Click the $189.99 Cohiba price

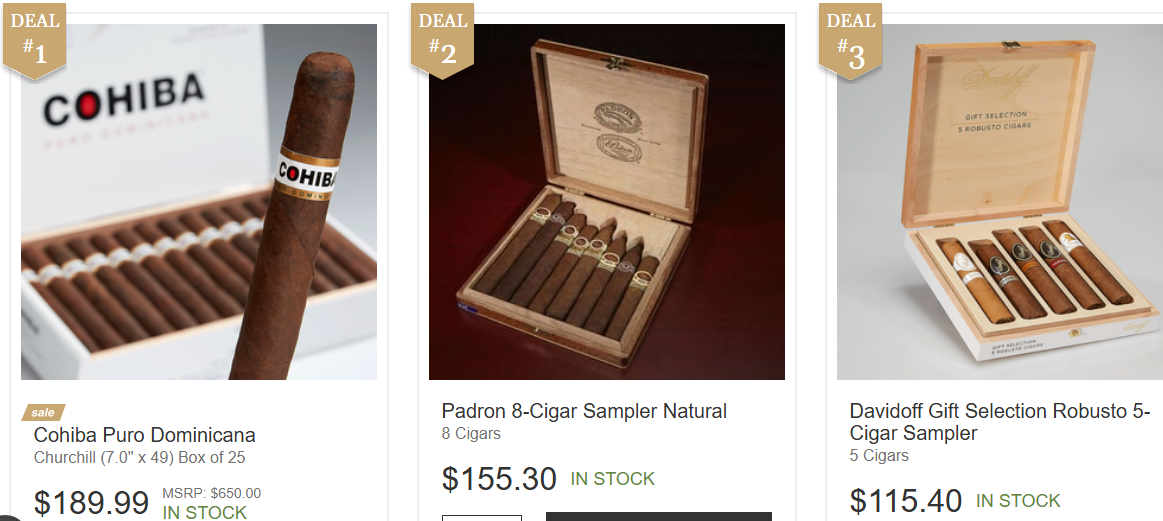[x=91, y=503]
